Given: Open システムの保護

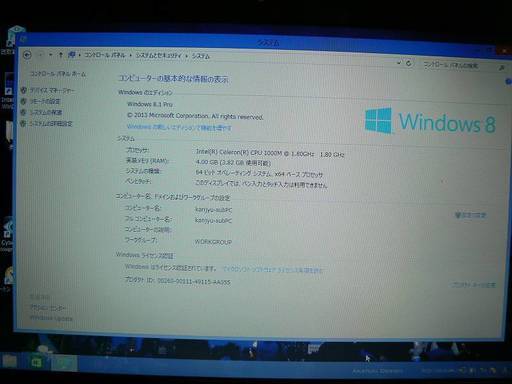Looking at the screenshot, I should pyautogui.click(x=46, y=112).
